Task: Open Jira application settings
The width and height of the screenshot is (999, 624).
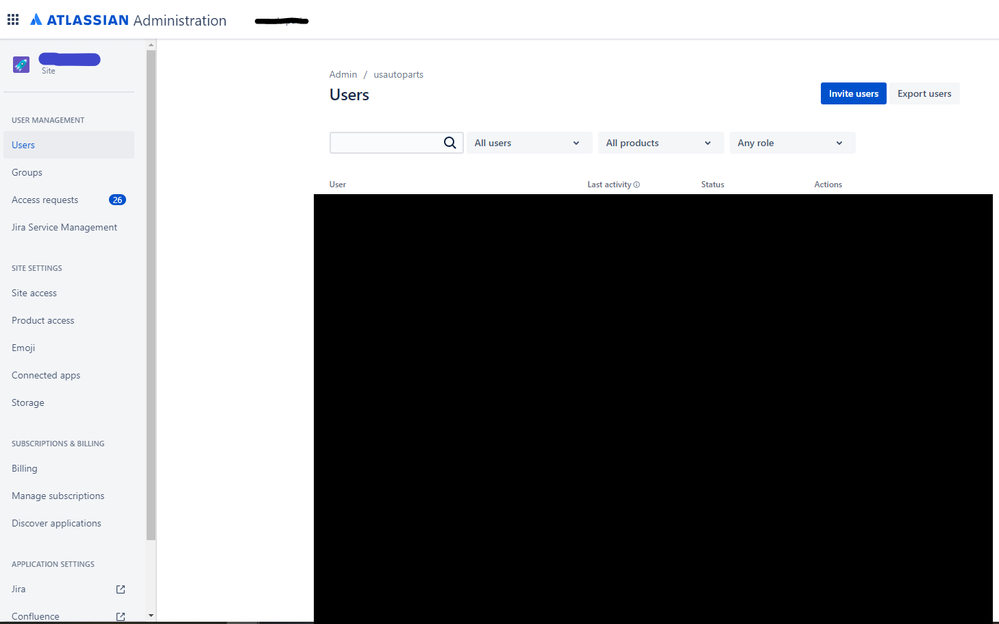Action: point(18,589)
